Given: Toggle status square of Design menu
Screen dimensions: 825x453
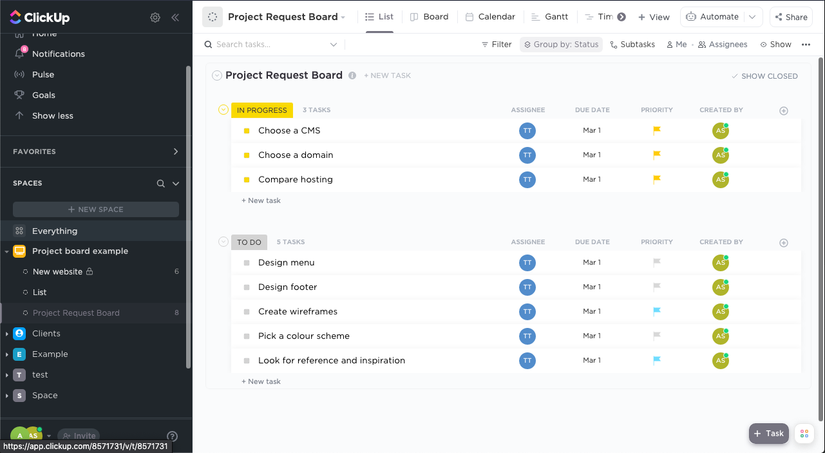Looking at the screenshot, I should (x=246, y=263).
